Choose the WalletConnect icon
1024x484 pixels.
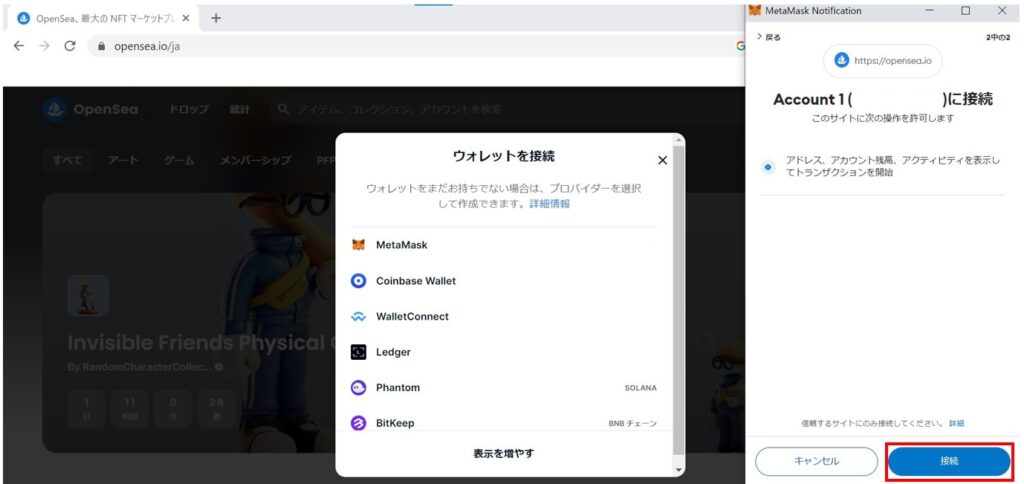click(358, 317)
